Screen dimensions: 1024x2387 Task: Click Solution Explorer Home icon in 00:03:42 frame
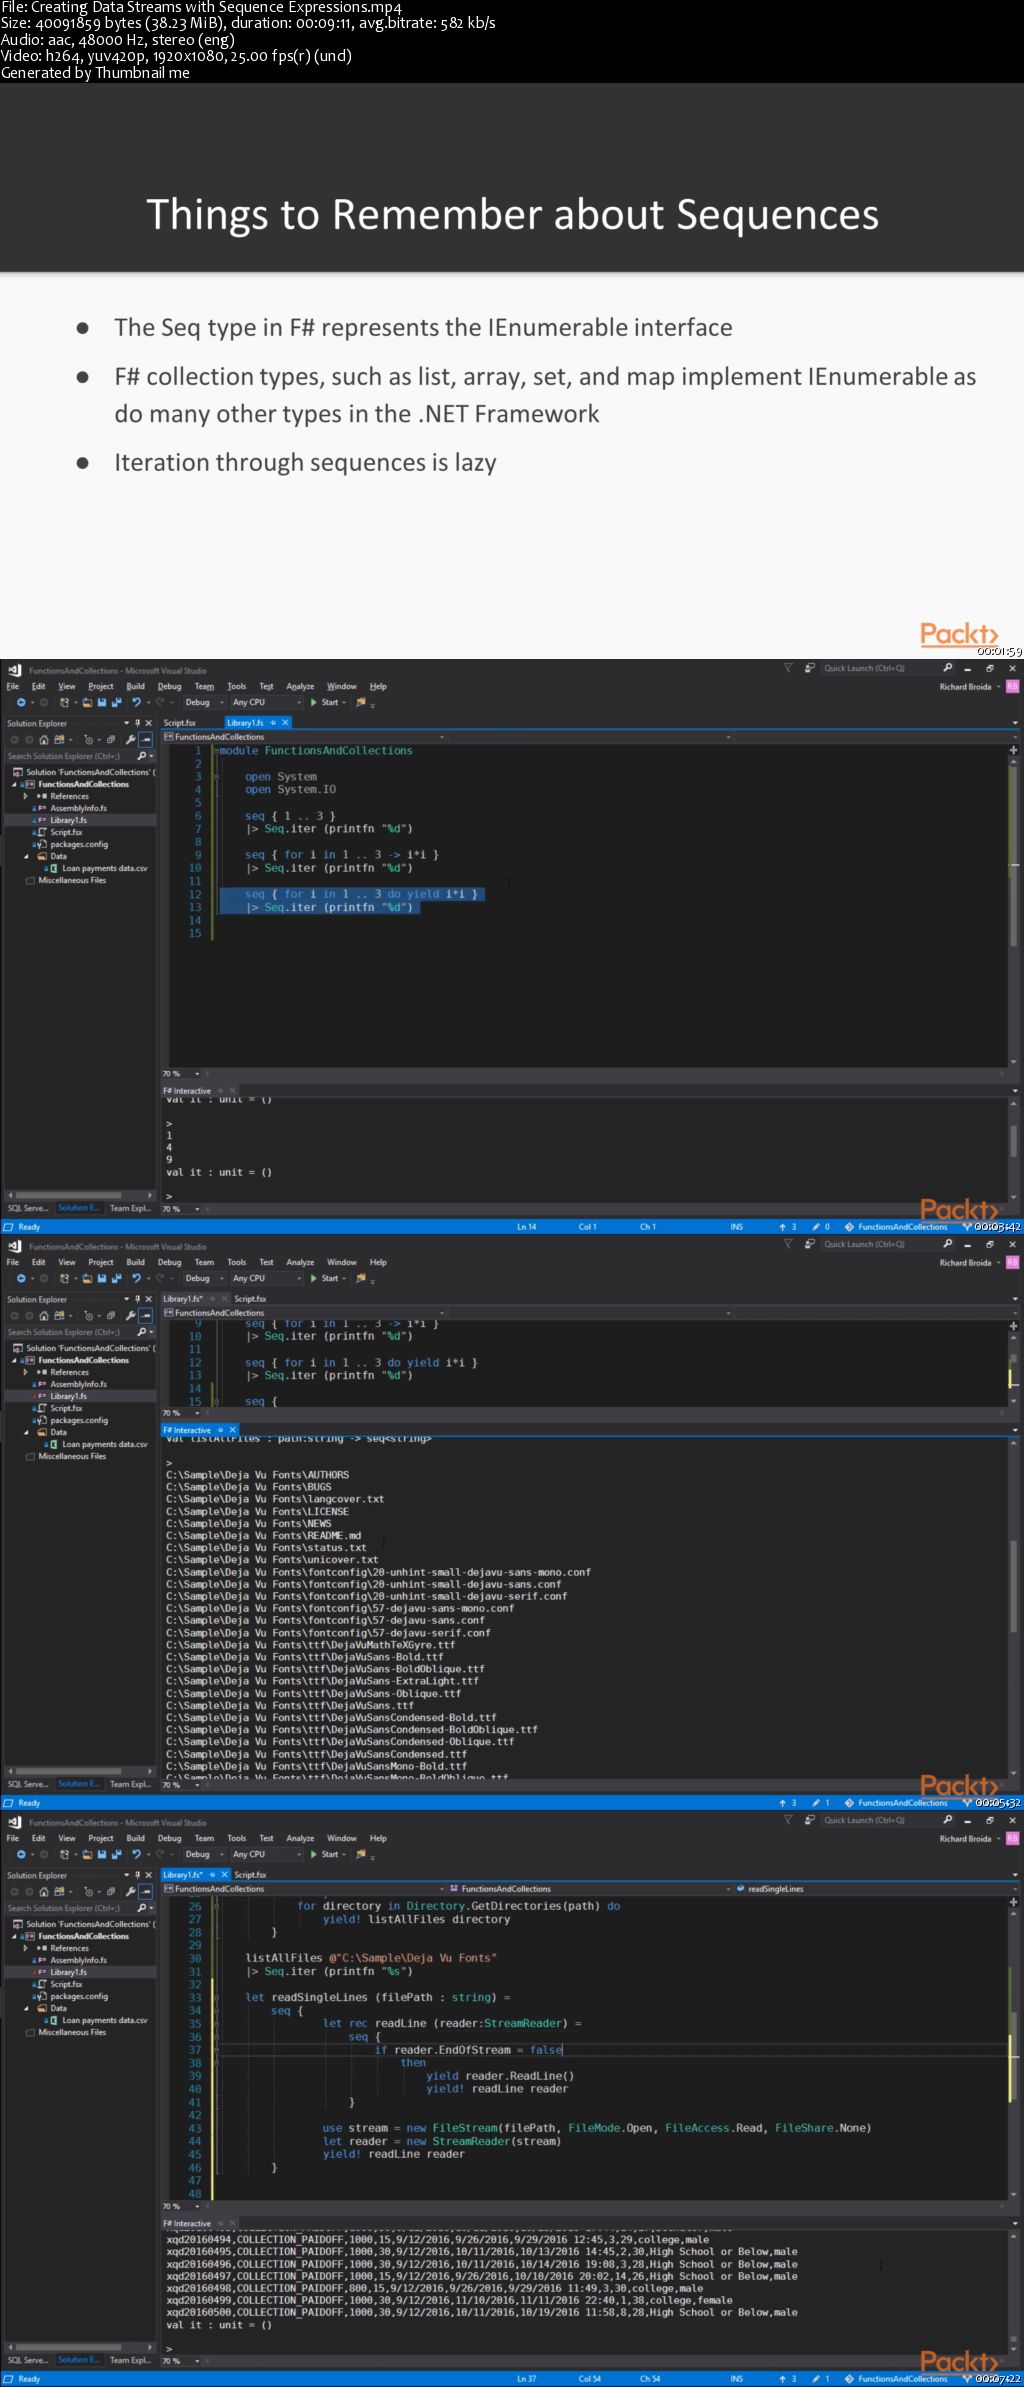coord(44,740)
